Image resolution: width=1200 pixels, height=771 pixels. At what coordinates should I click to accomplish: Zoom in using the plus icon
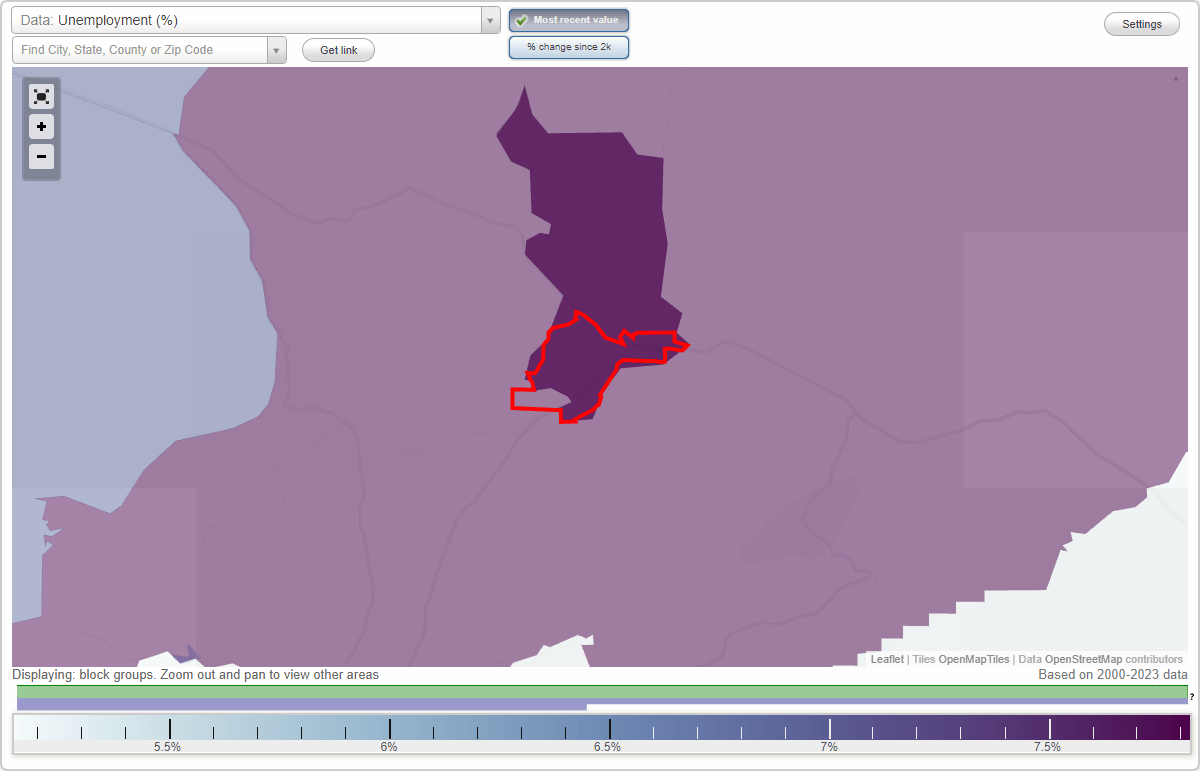(41, 127)
